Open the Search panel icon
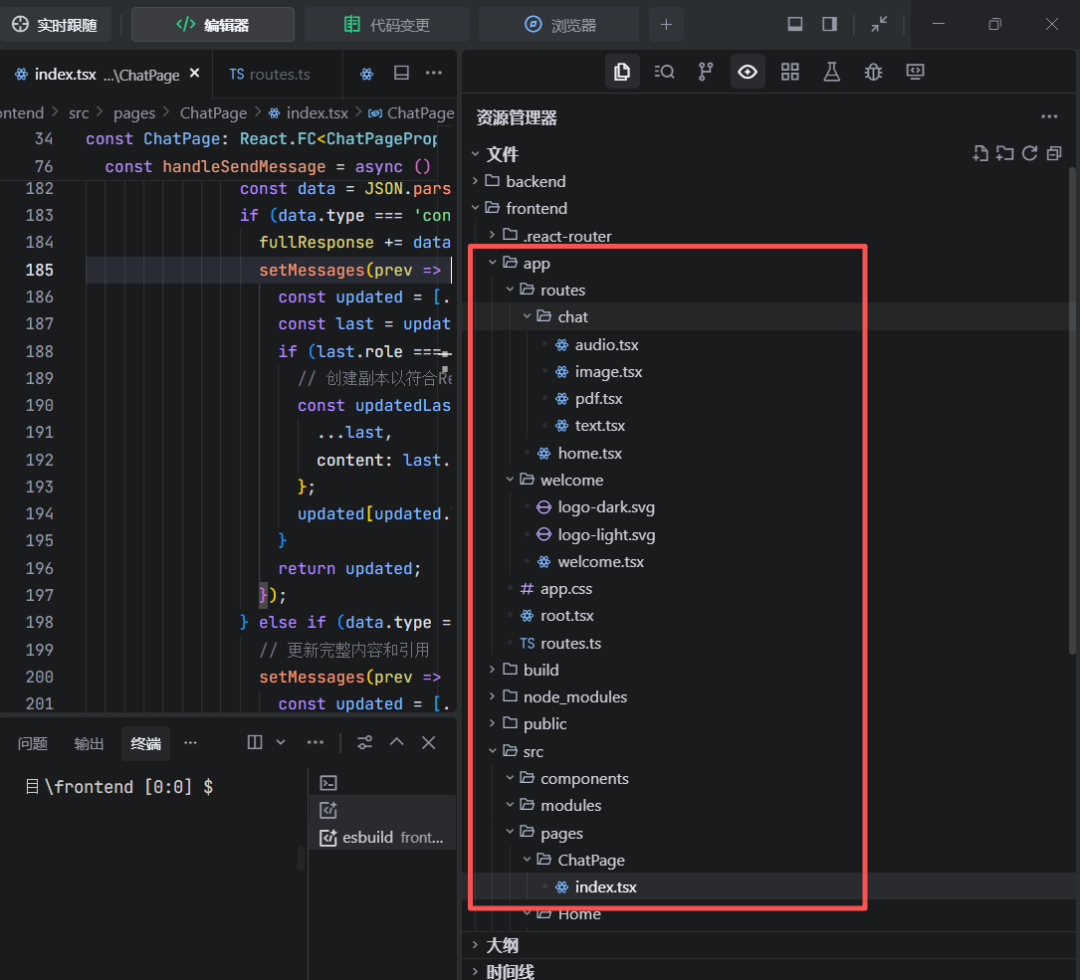 664,72
